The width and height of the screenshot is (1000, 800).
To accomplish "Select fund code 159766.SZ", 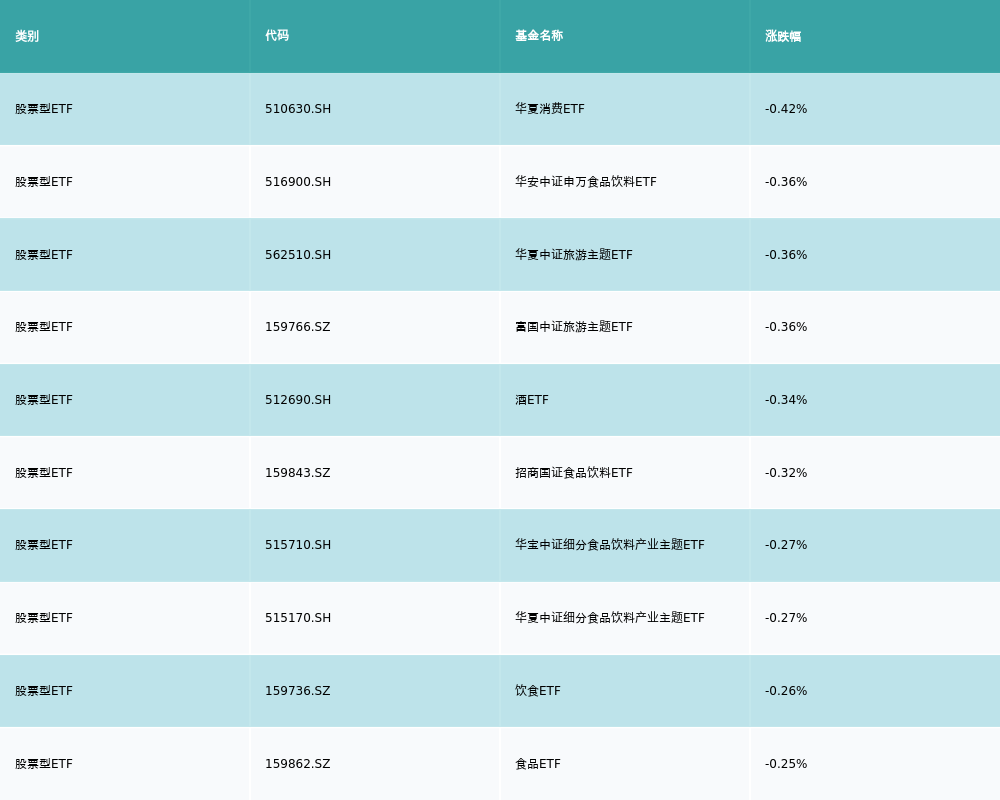I will pos(298,327).
